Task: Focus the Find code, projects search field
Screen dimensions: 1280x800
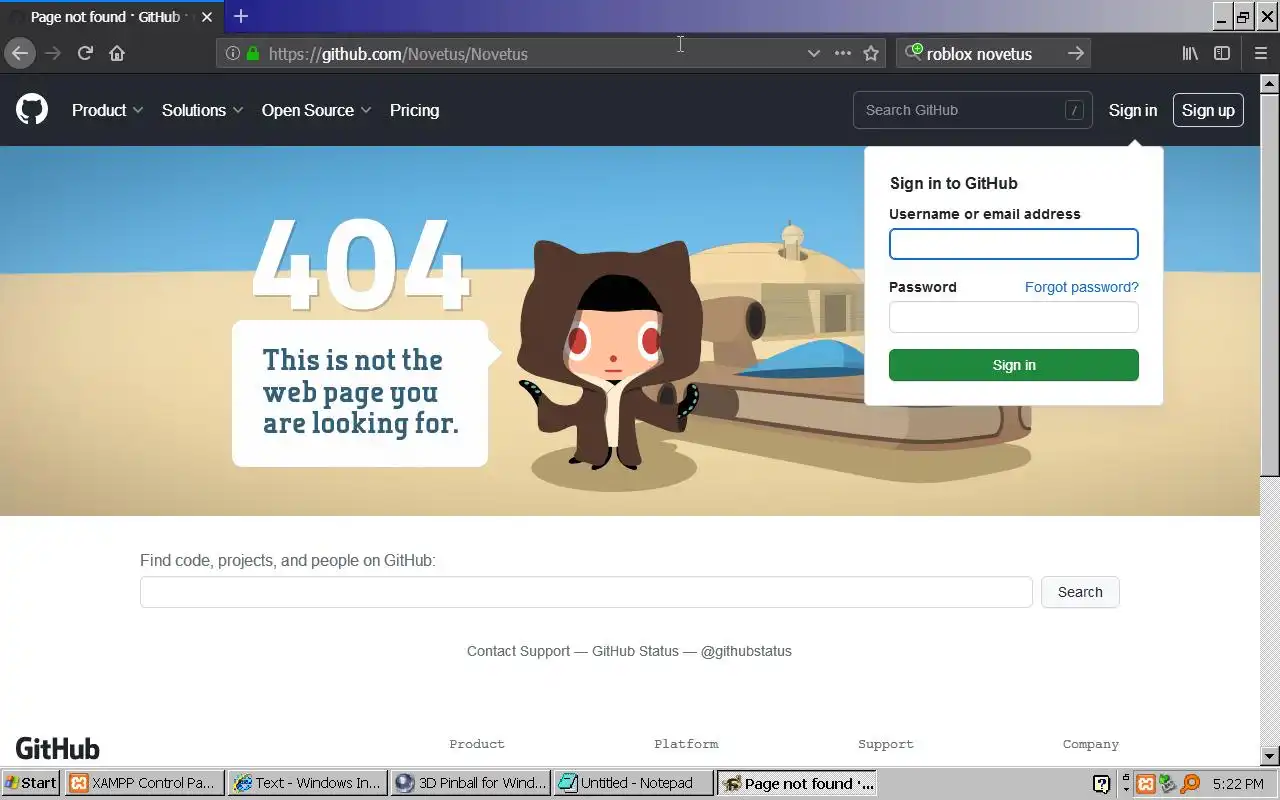Action: pyautogui.click(x=586, y=592)
